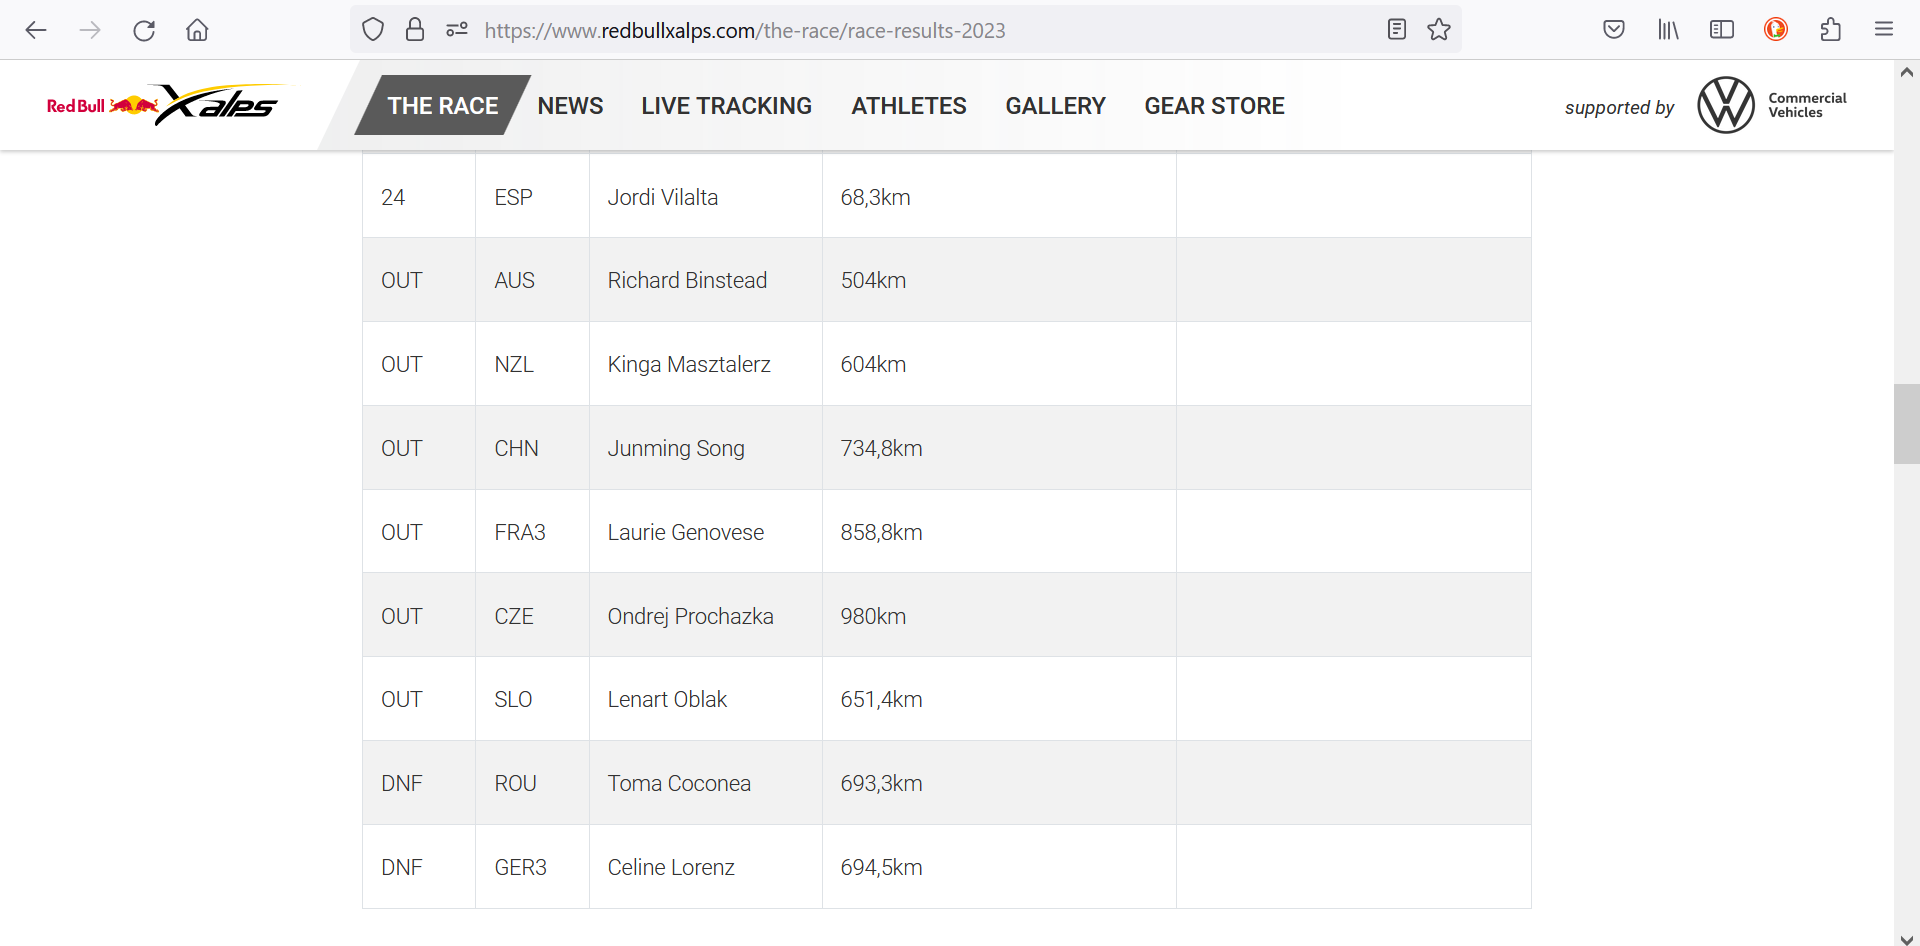
Task: Open the NEWS menu item
Action: [570, 106]
